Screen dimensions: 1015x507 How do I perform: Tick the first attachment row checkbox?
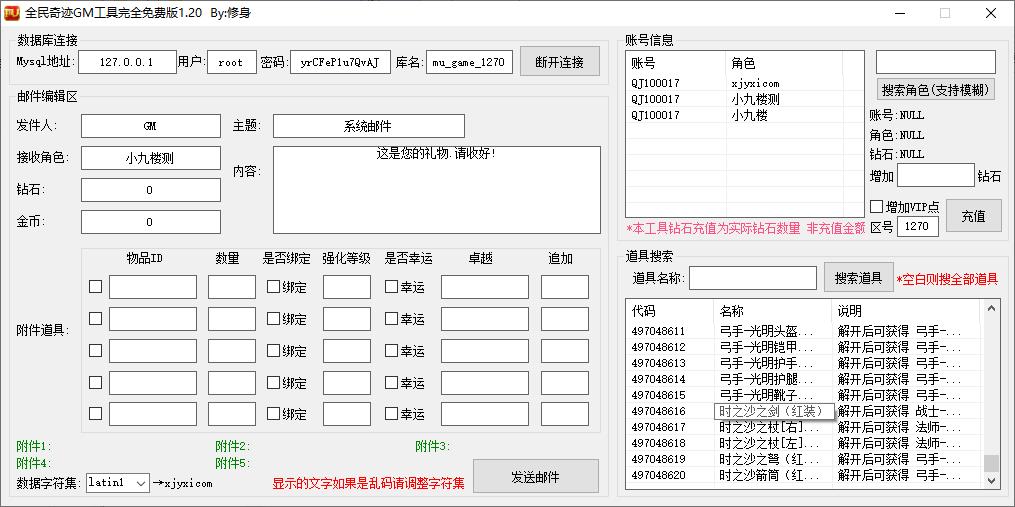tap(95, 287)
